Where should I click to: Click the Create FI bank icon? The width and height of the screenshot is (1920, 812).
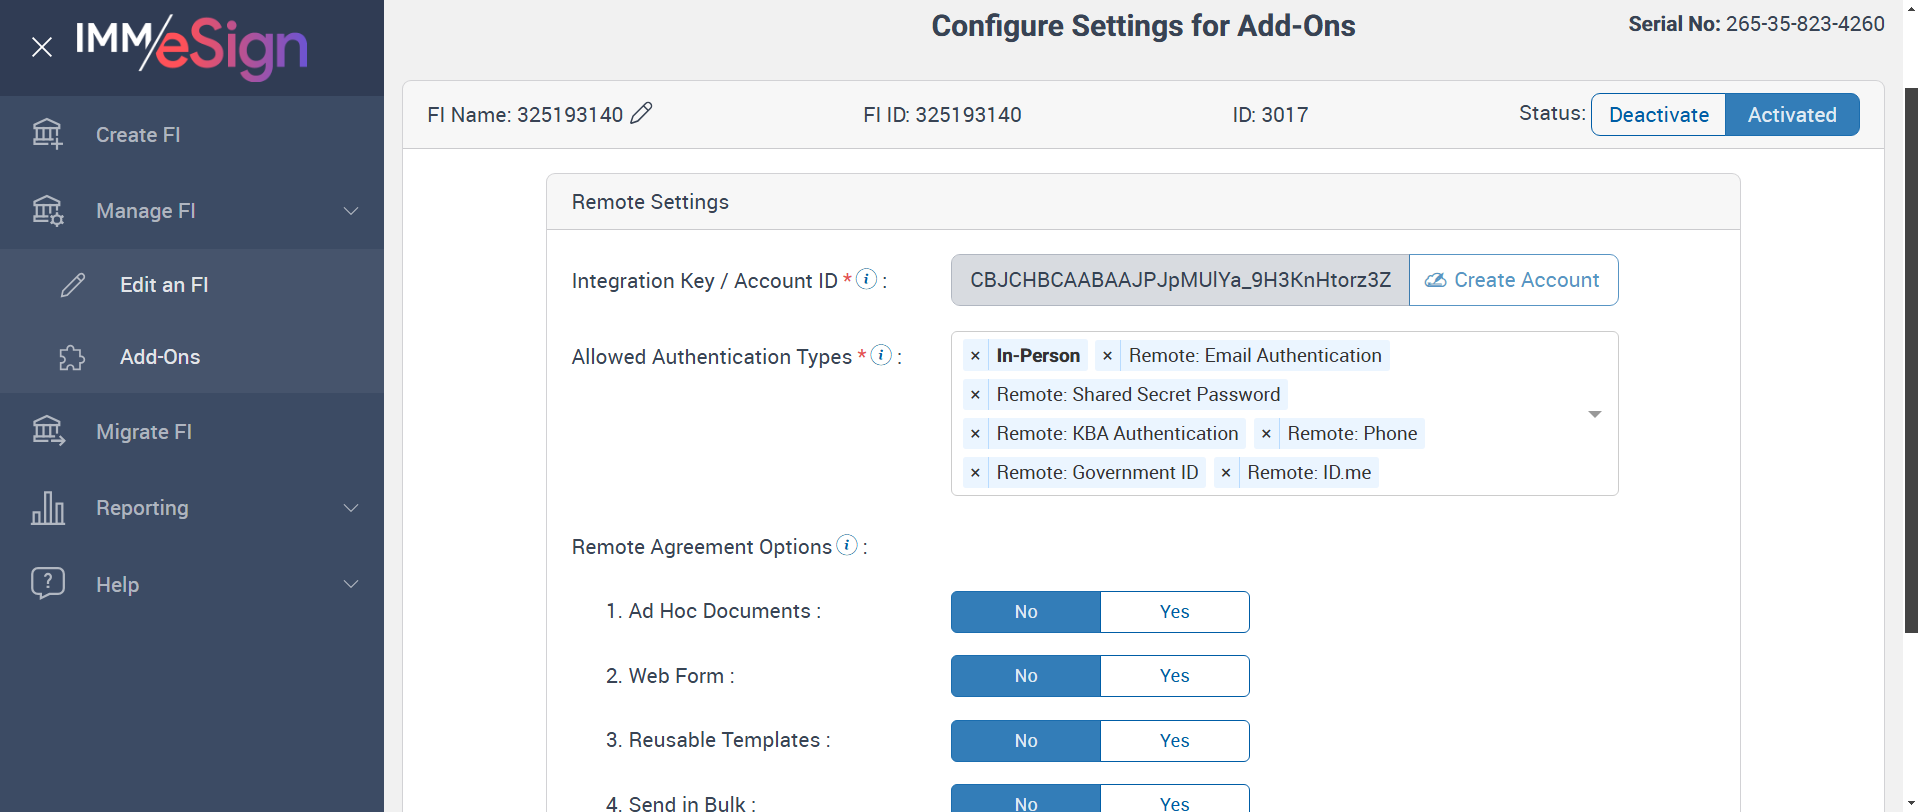click(47, 134)
